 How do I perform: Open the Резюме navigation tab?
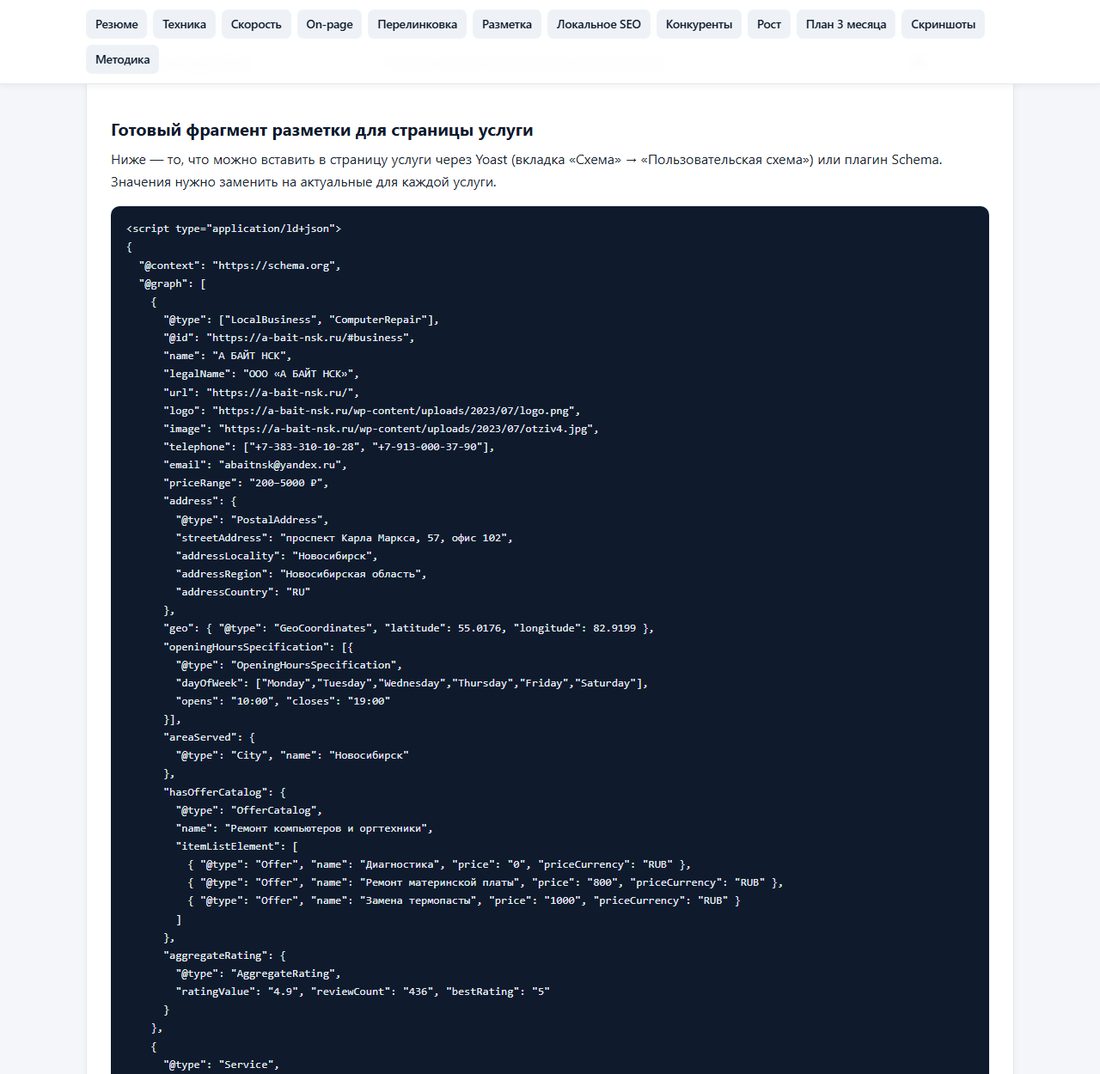[116, 25]
